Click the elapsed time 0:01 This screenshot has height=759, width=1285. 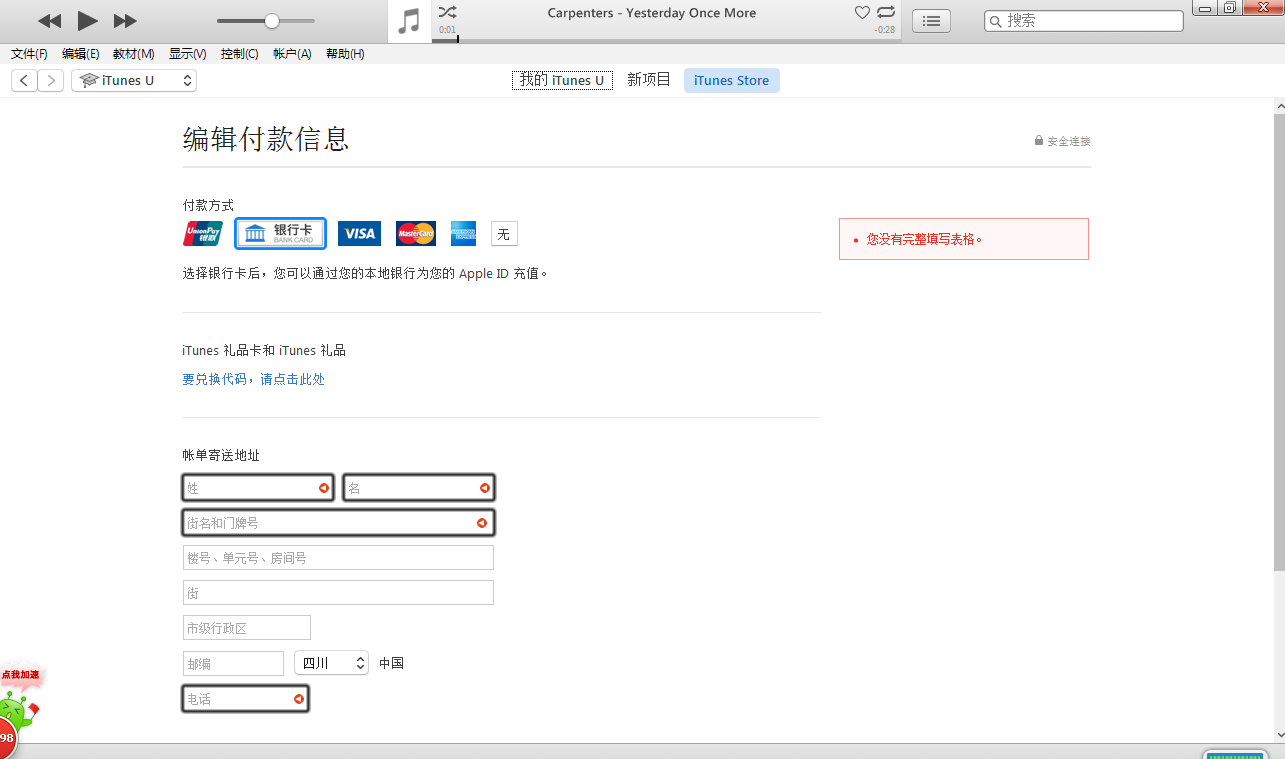tap(447, 30)
